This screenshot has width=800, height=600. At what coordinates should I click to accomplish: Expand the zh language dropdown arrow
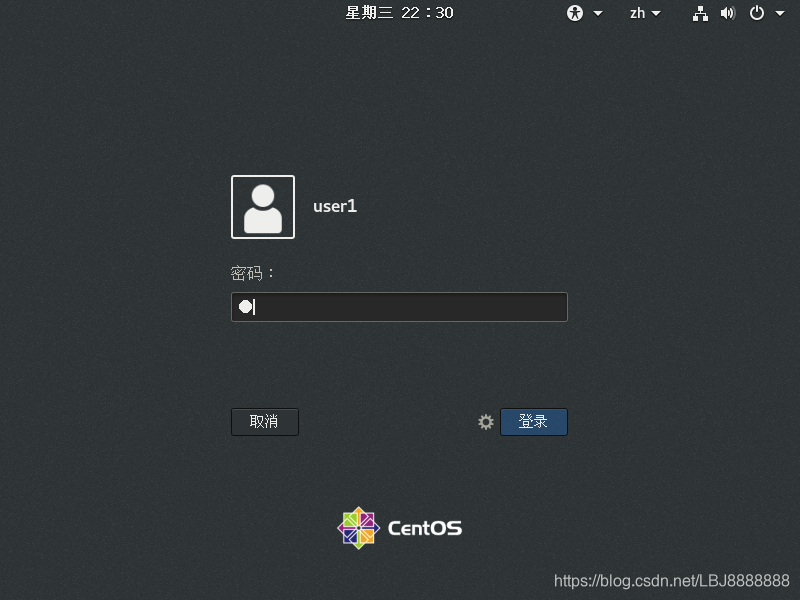pos(656,14)
